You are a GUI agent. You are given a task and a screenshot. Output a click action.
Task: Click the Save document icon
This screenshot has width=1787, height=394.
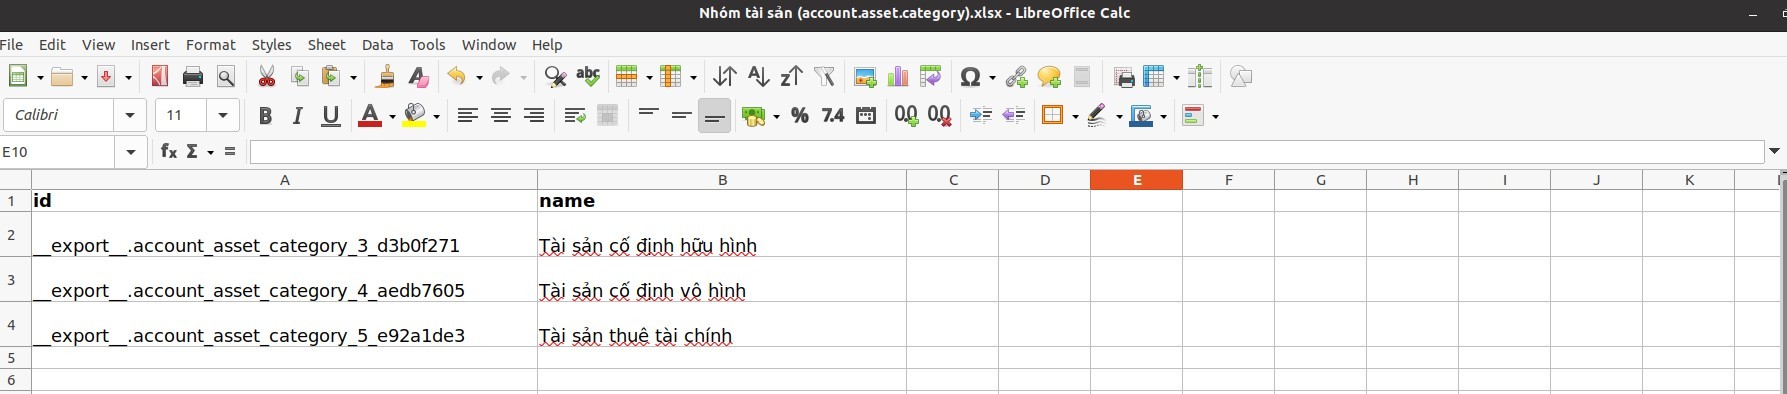click(x=106, y=77)
